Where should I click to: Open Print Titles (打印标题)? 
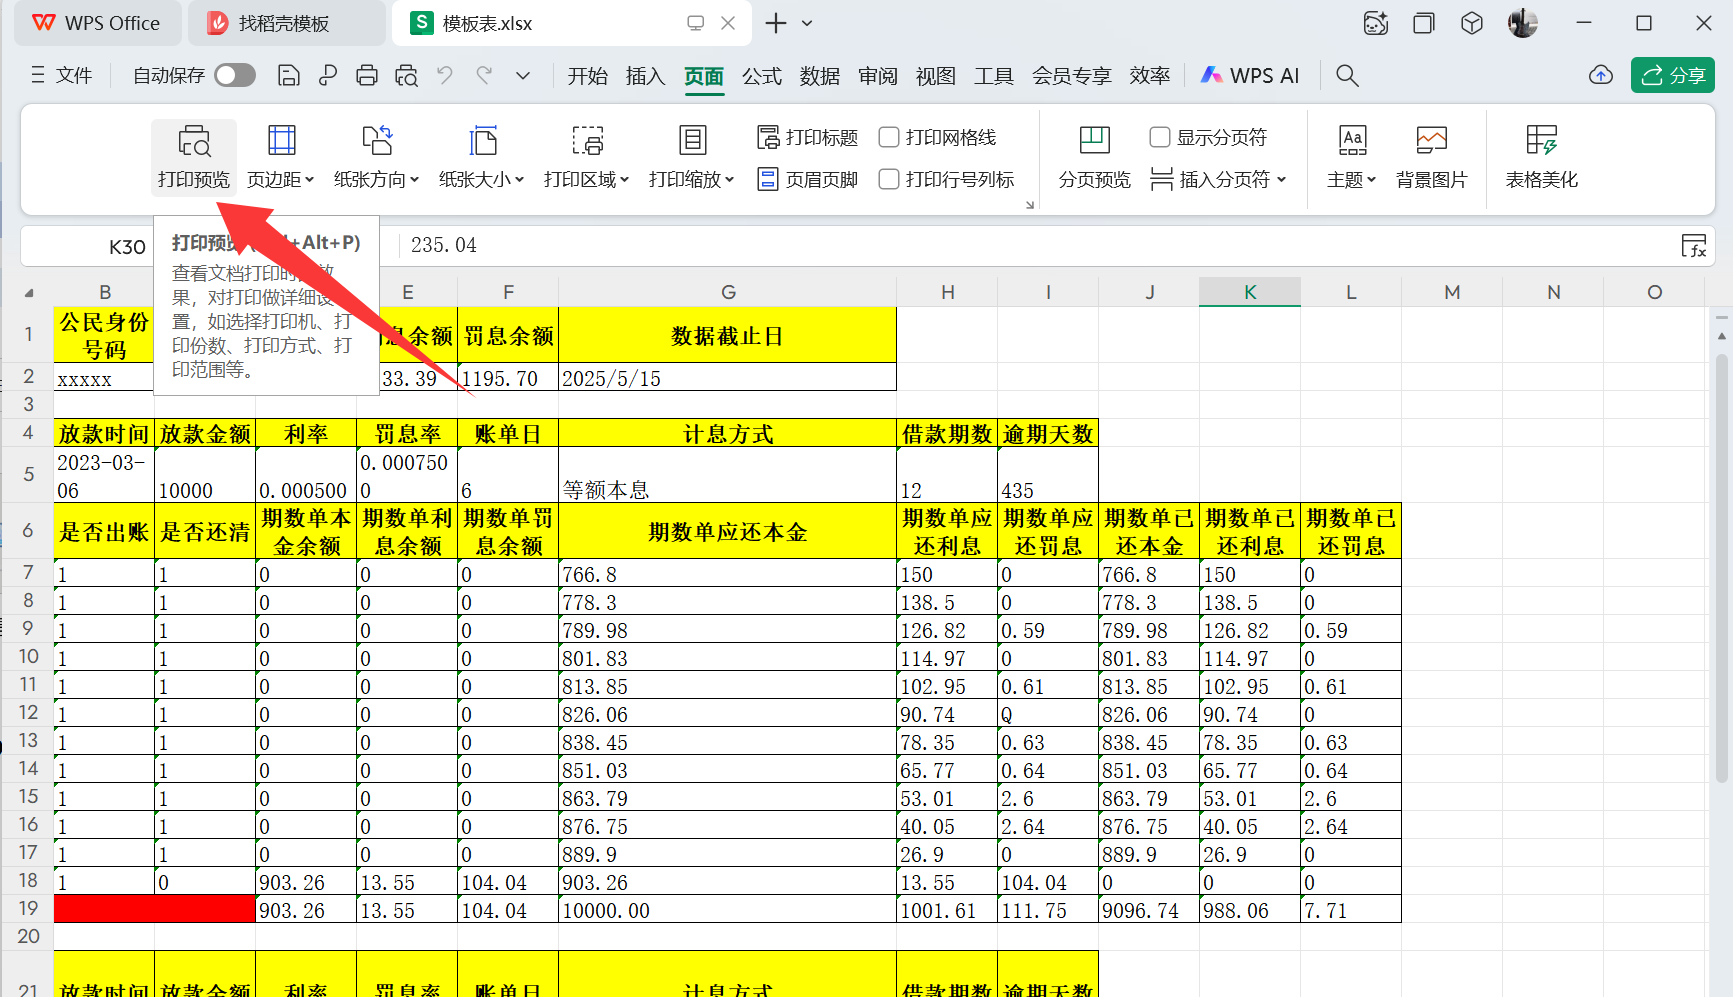[808, 137]
